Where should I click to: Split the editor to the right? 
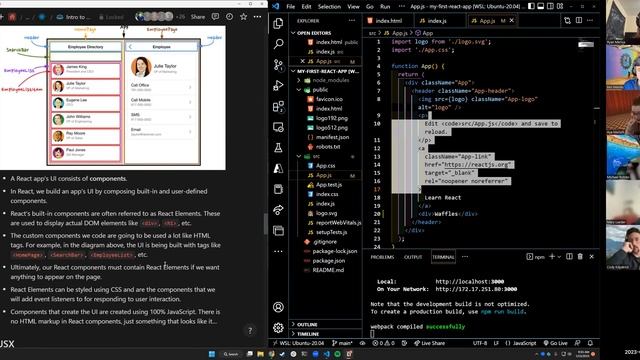click(579, 20)
